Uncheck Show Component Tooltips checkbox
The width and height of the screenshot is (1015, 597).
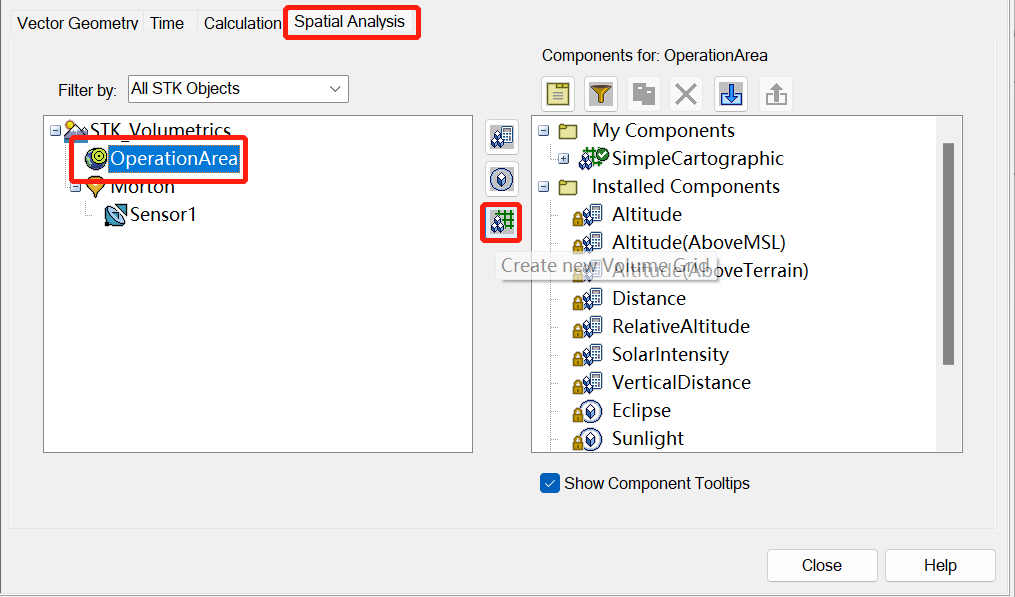coord(550,483)
